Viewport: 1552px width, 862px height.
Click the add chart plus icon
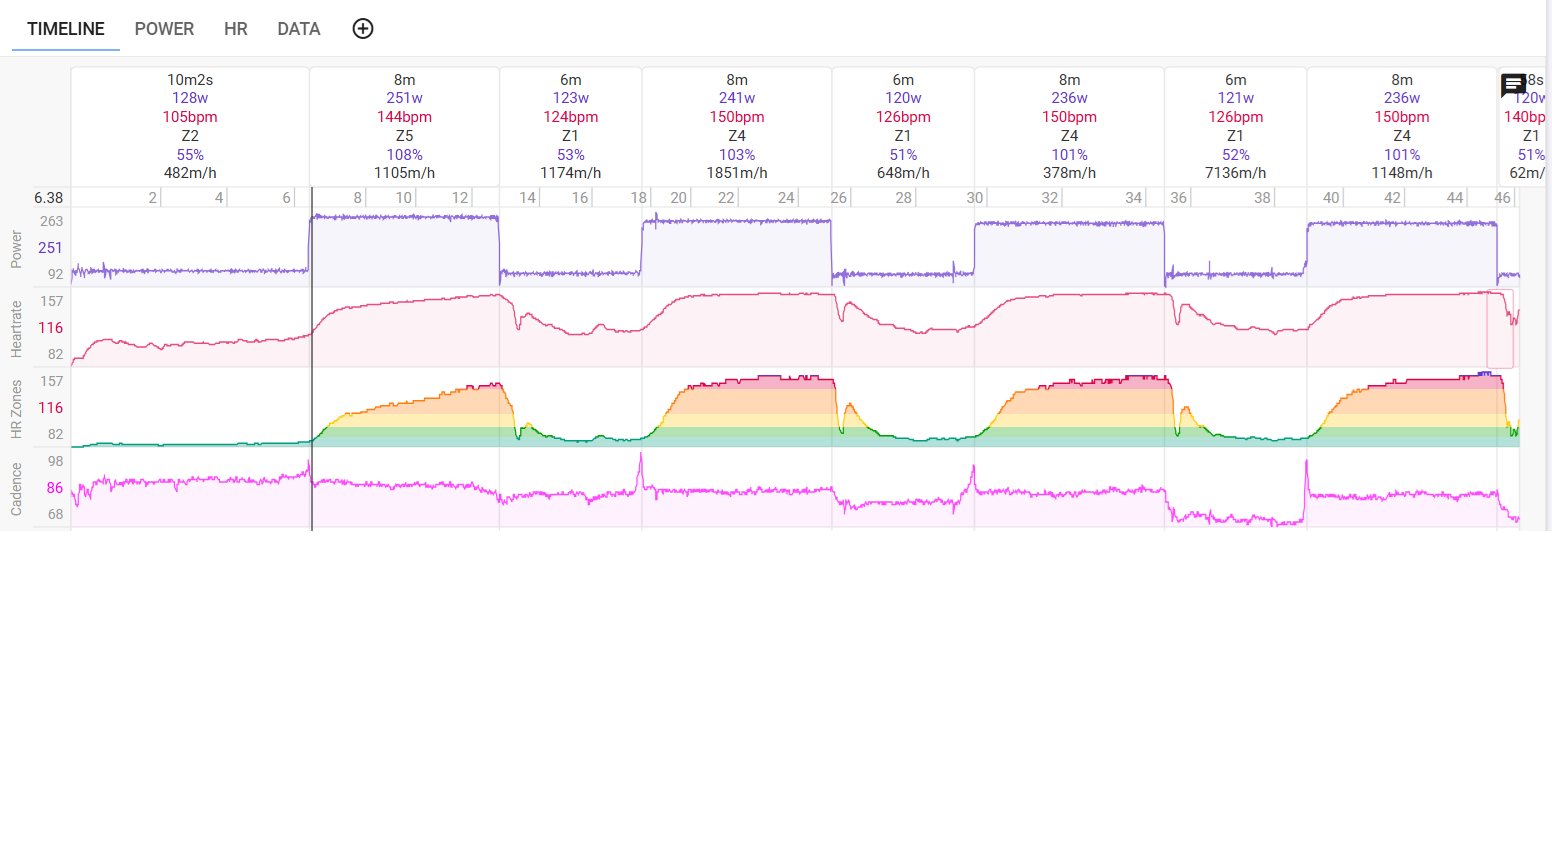point(363,29)
